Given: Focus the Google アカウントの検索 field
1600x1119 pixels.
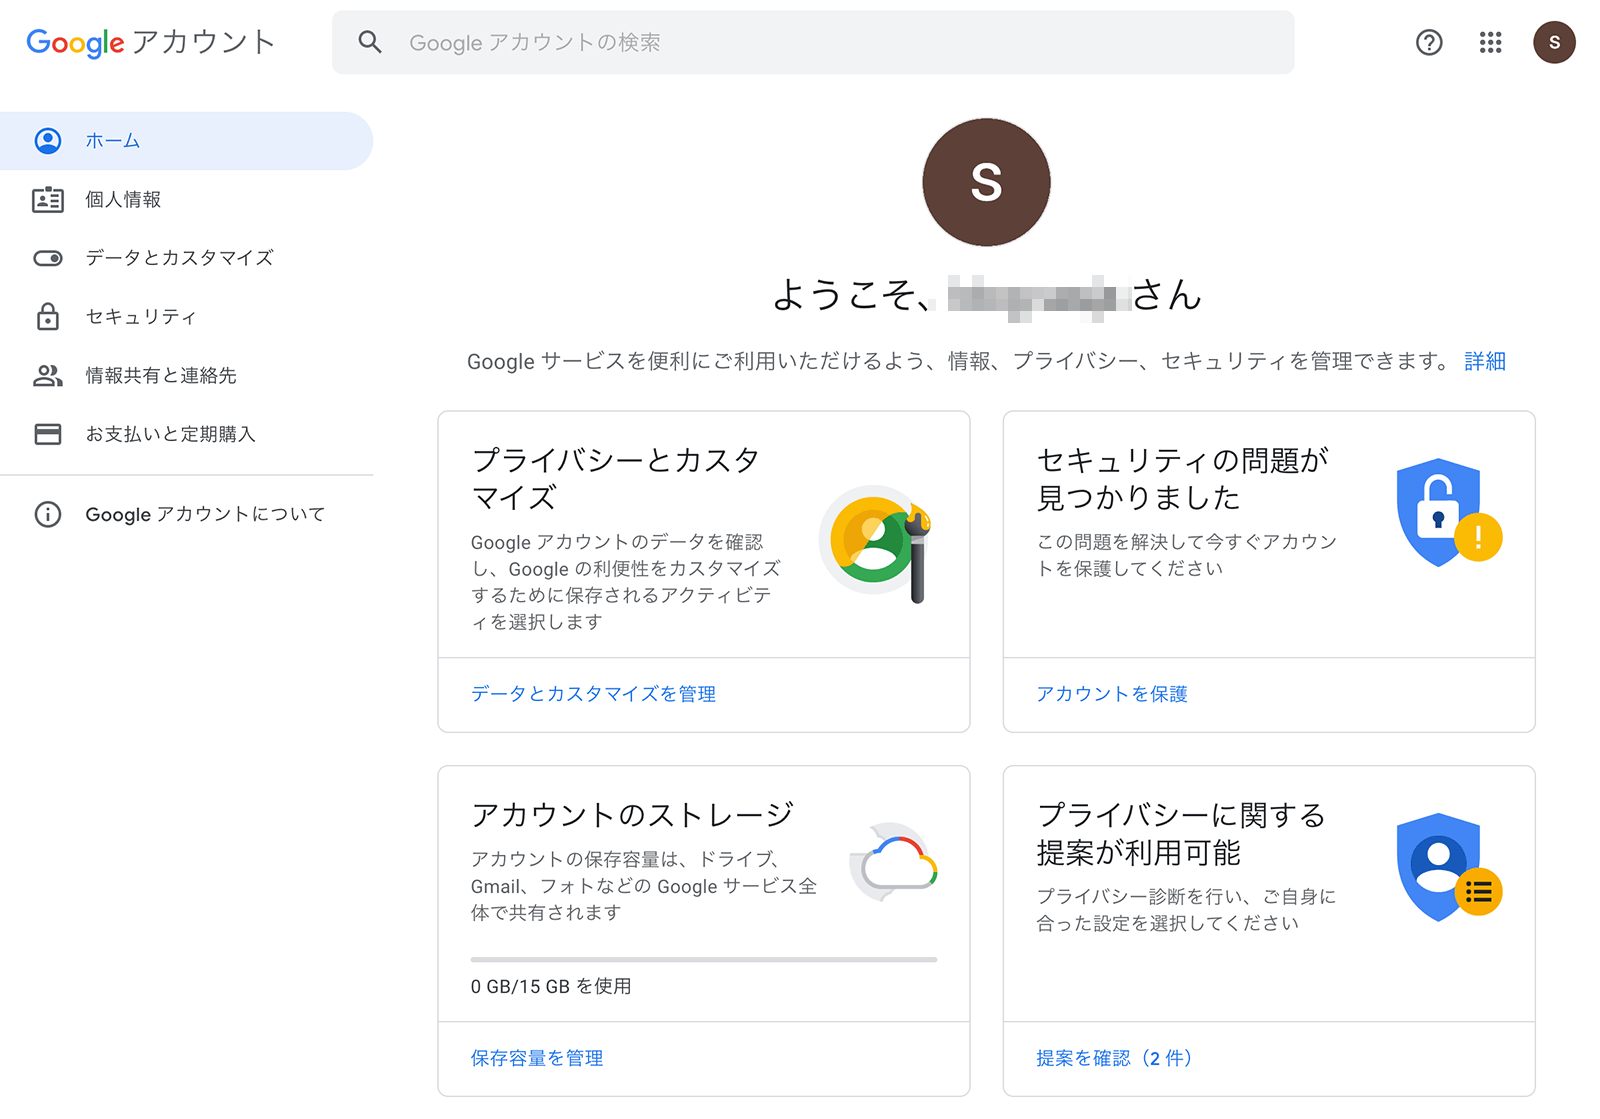Looking at the screenshot, I should point(813,42).
